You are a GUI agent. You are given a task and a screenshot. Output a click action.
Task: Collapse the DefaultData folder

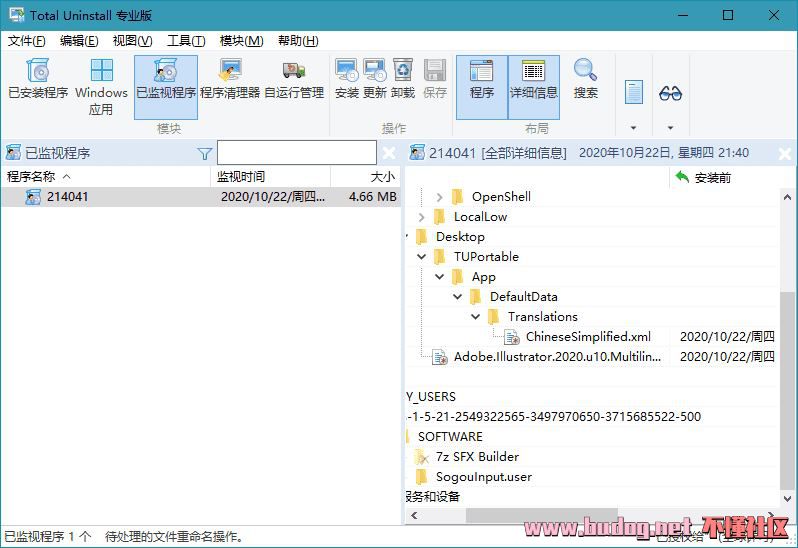pos(458,297)
